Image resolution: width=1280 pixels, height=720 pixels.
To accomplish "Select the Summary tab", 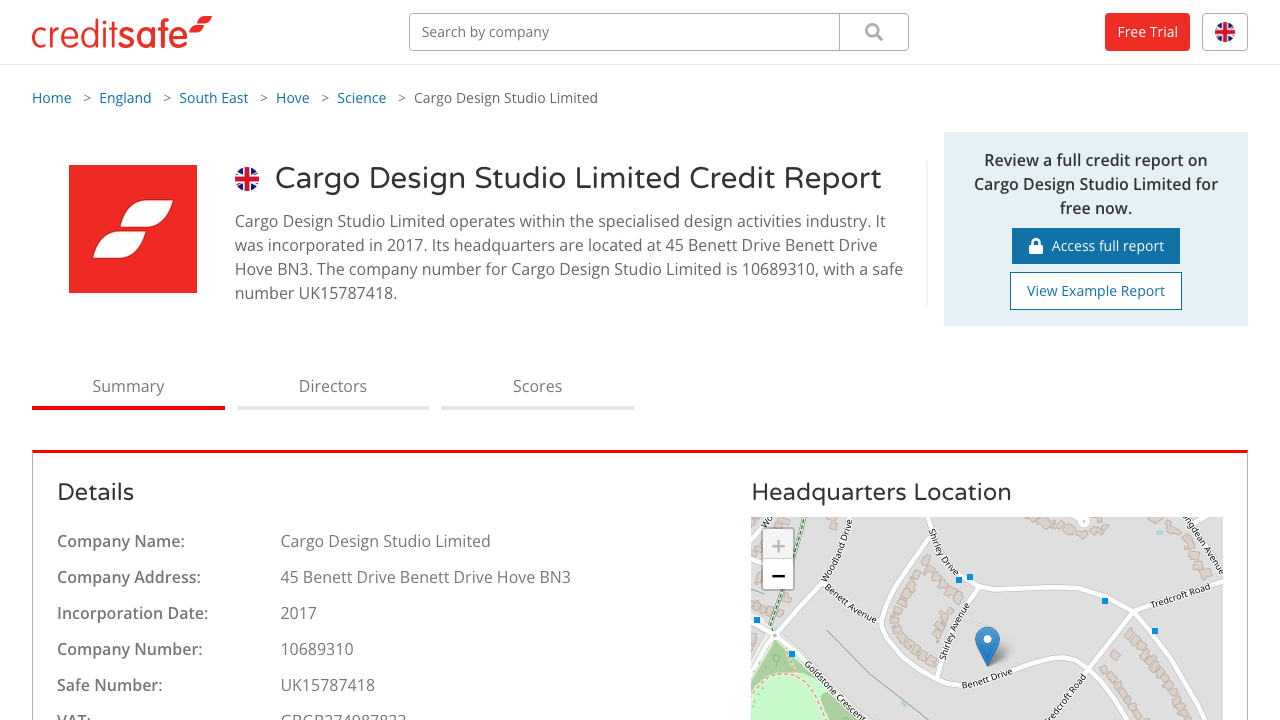I will pyautogui.click(x=128, y=386).
